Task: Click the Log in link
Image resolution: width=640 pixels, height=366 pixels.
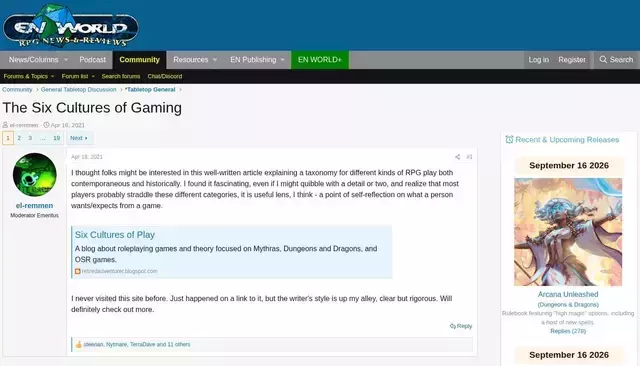Action: (x=538, y=60)
